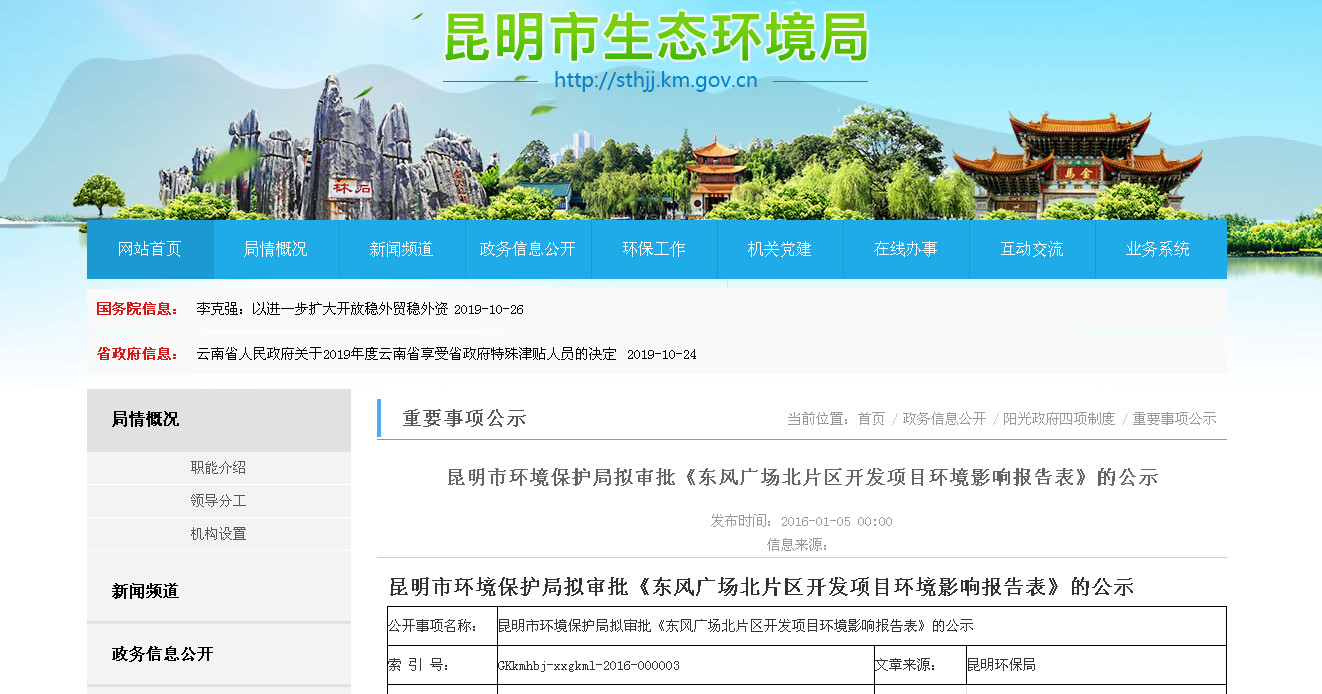1322x694 pixels.
Task: Click 首页 in the breadcrumb trail
Action: point(871,419)
